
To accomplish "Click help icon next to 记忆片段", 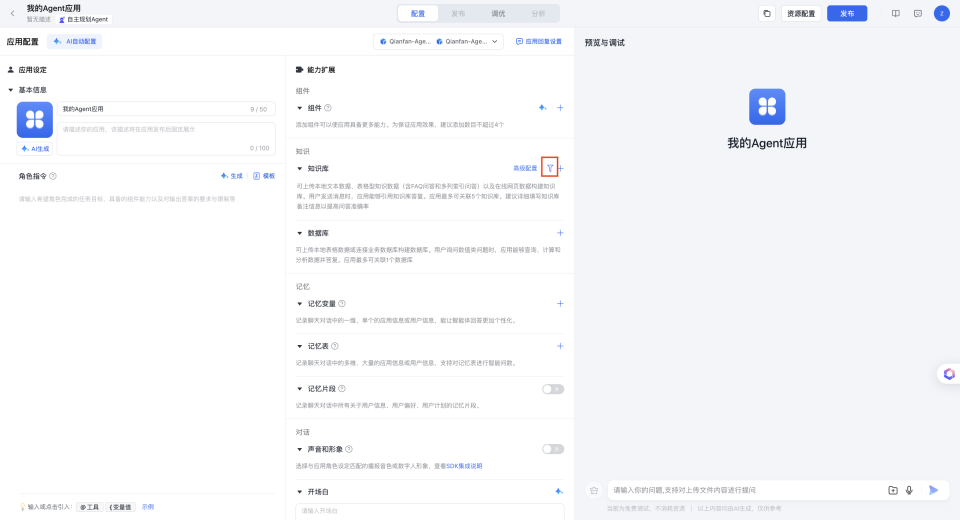I will point(342,388).
